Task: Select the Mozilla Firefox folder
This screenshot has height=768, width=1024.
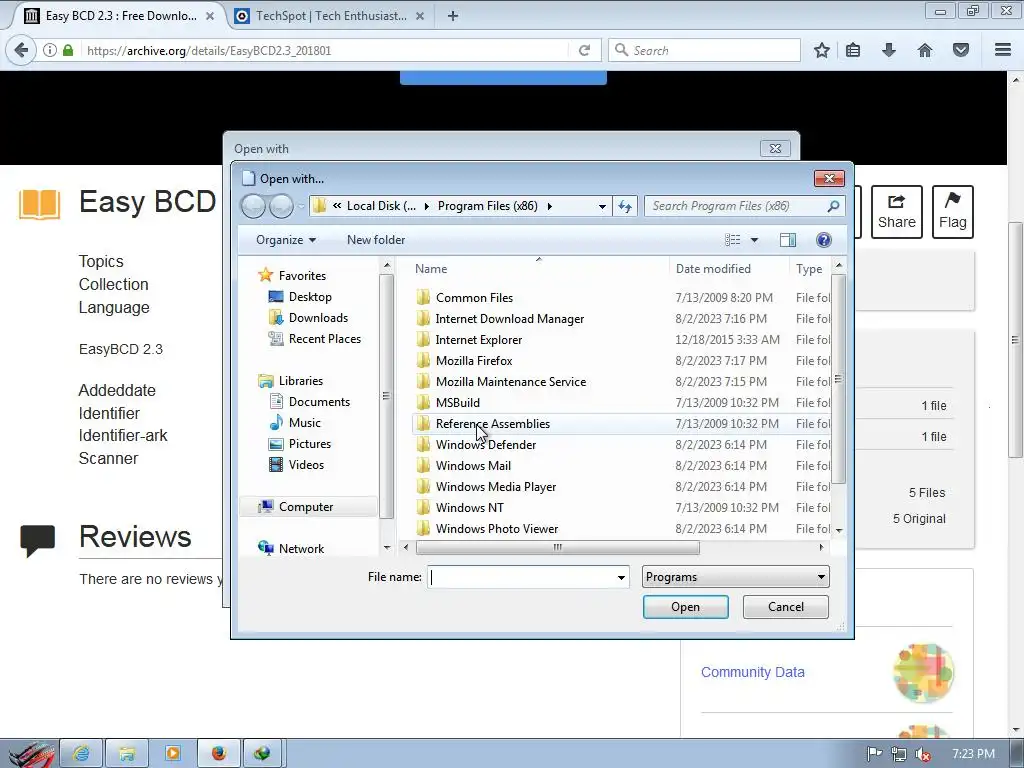Action: [473, 360]
